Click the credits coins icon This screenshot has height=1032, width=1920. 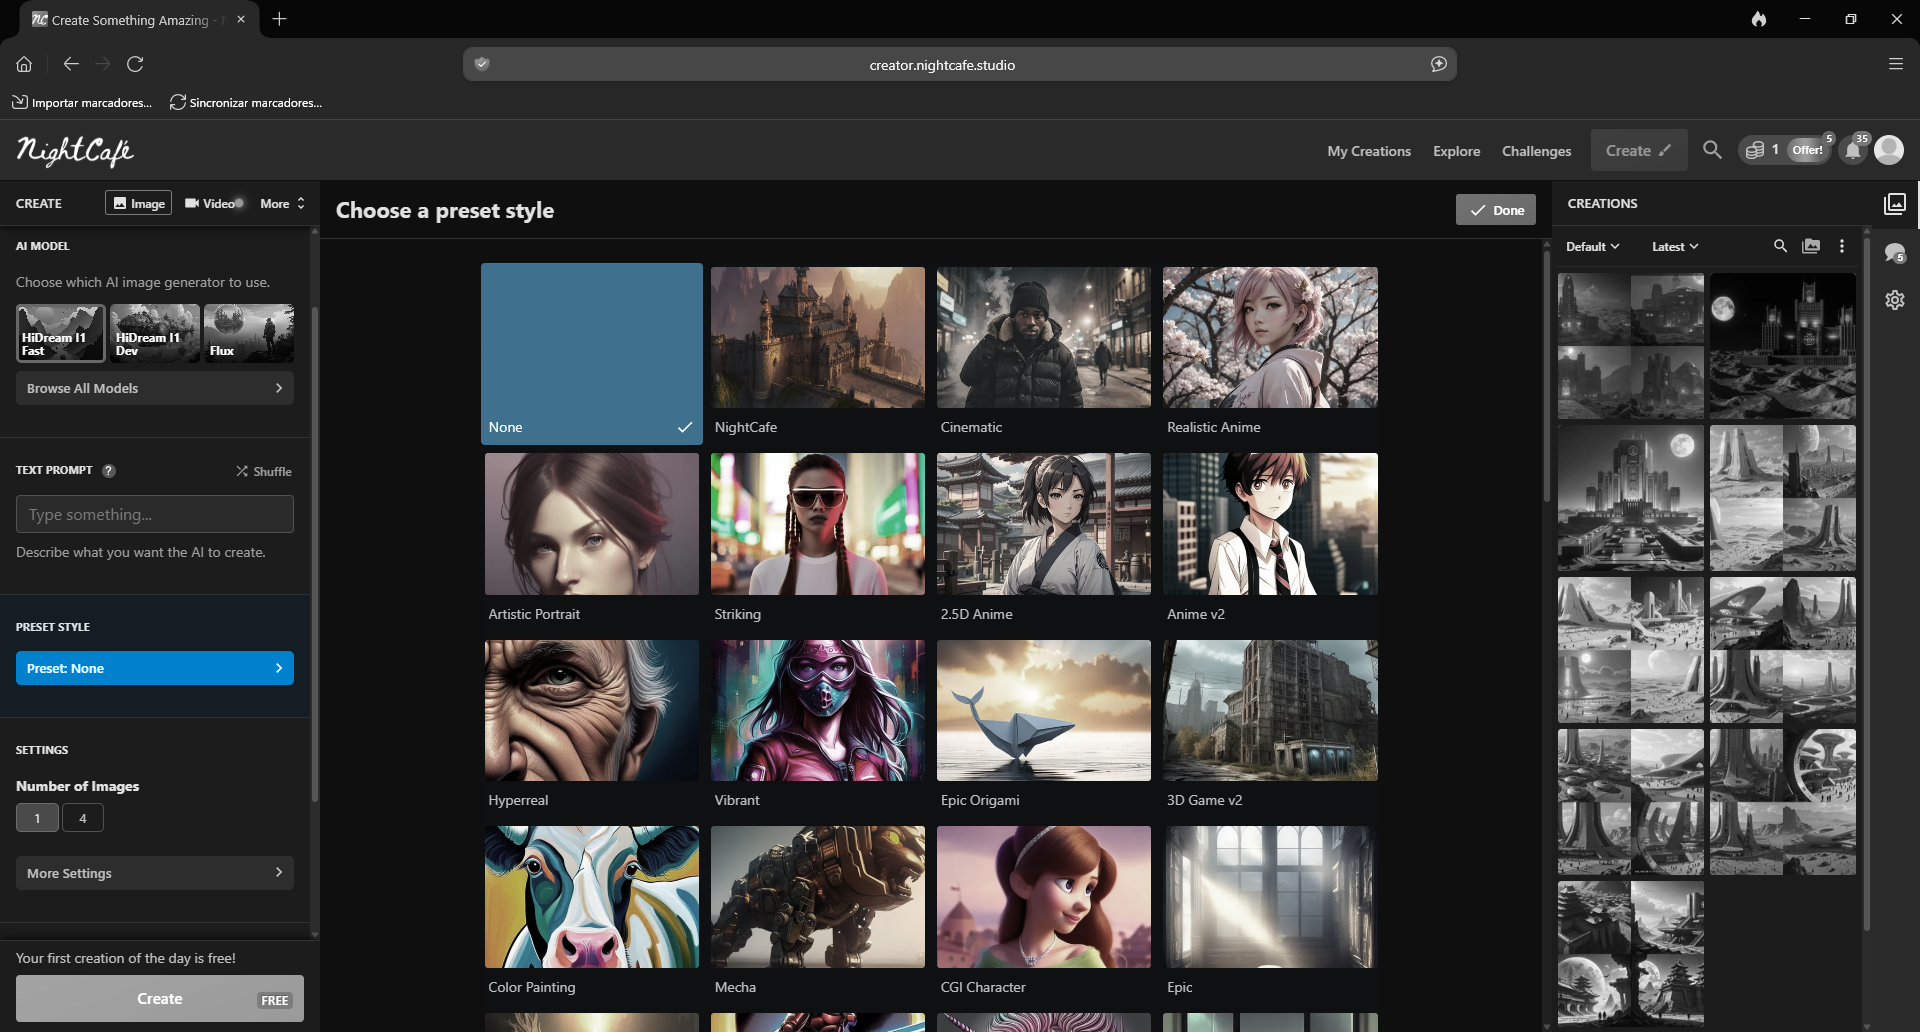(1757, 149)
